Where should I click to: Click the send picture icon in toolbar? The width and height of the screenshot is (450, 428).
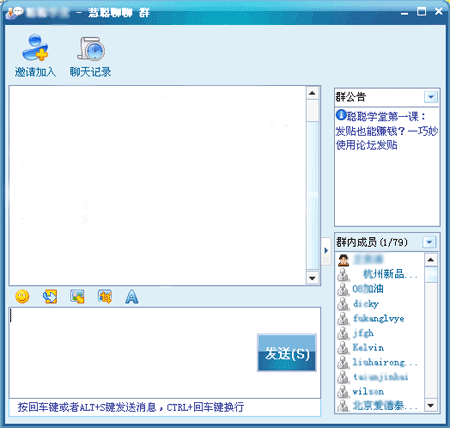click(77, 296)
